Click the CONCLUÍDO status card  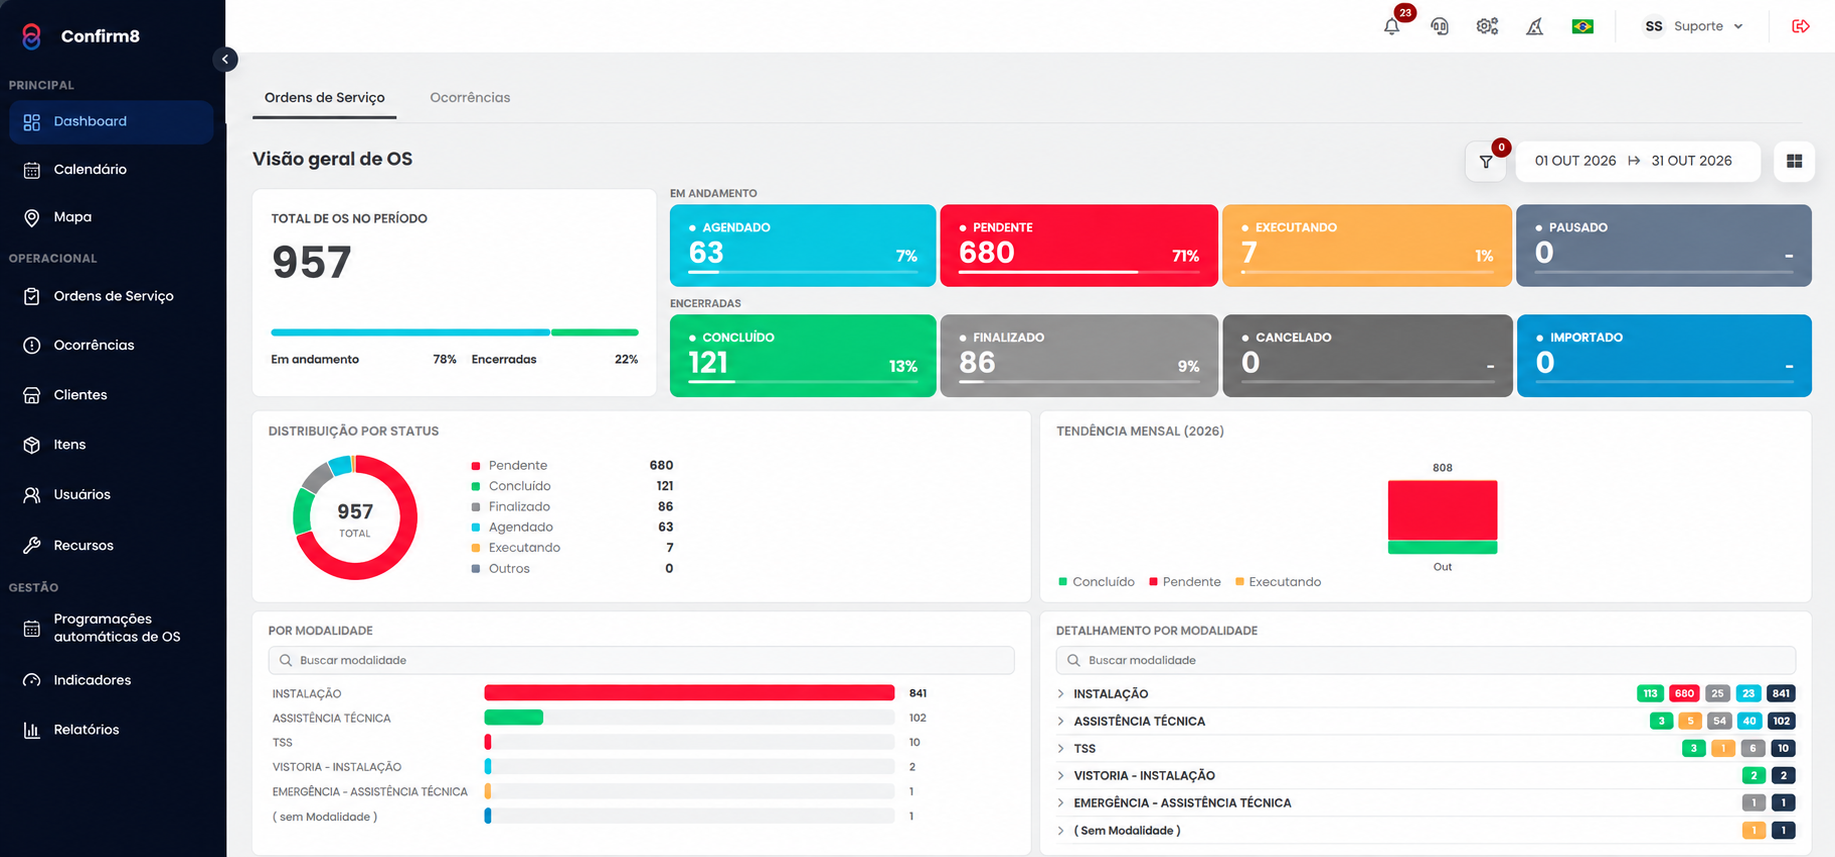coord(803,356)
